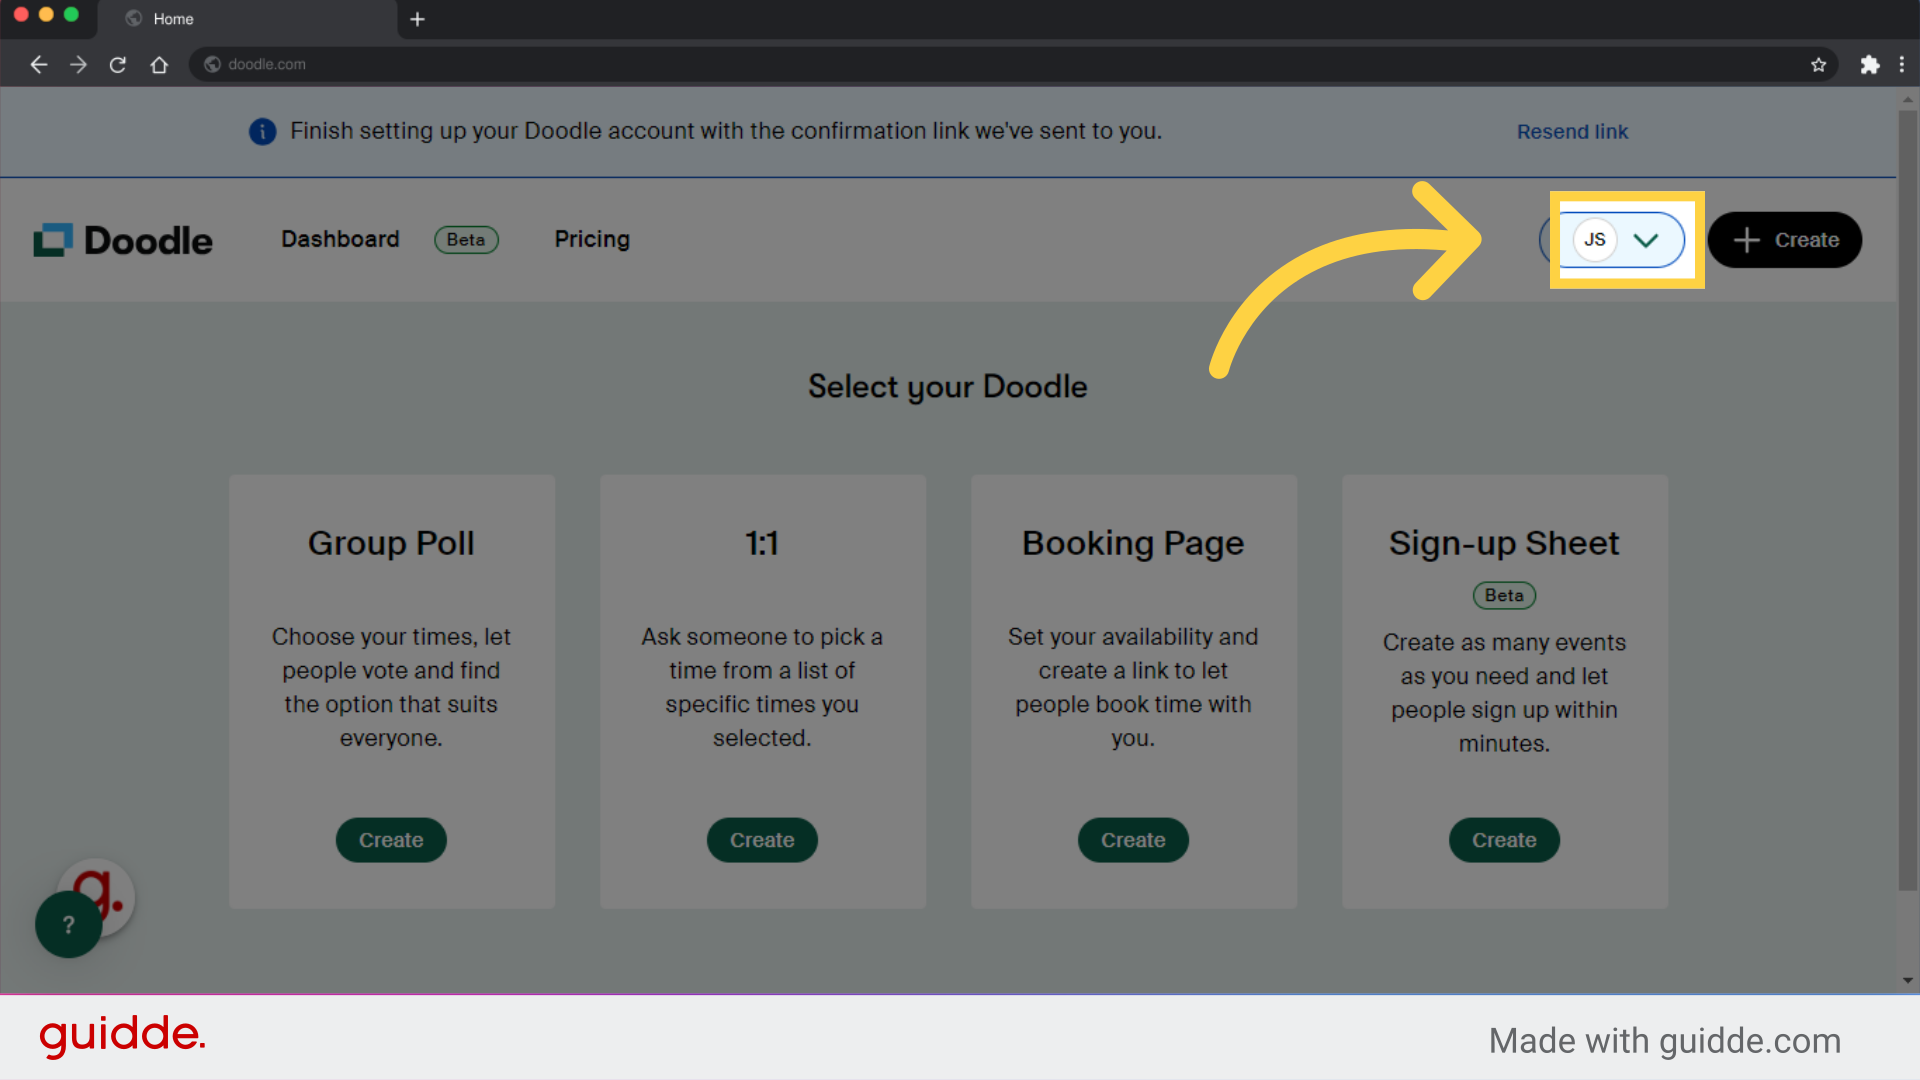The width and height of the screenshot is (1920, 1080).
Task: Click the site info globe in the address bar
Action: [212, 64]
